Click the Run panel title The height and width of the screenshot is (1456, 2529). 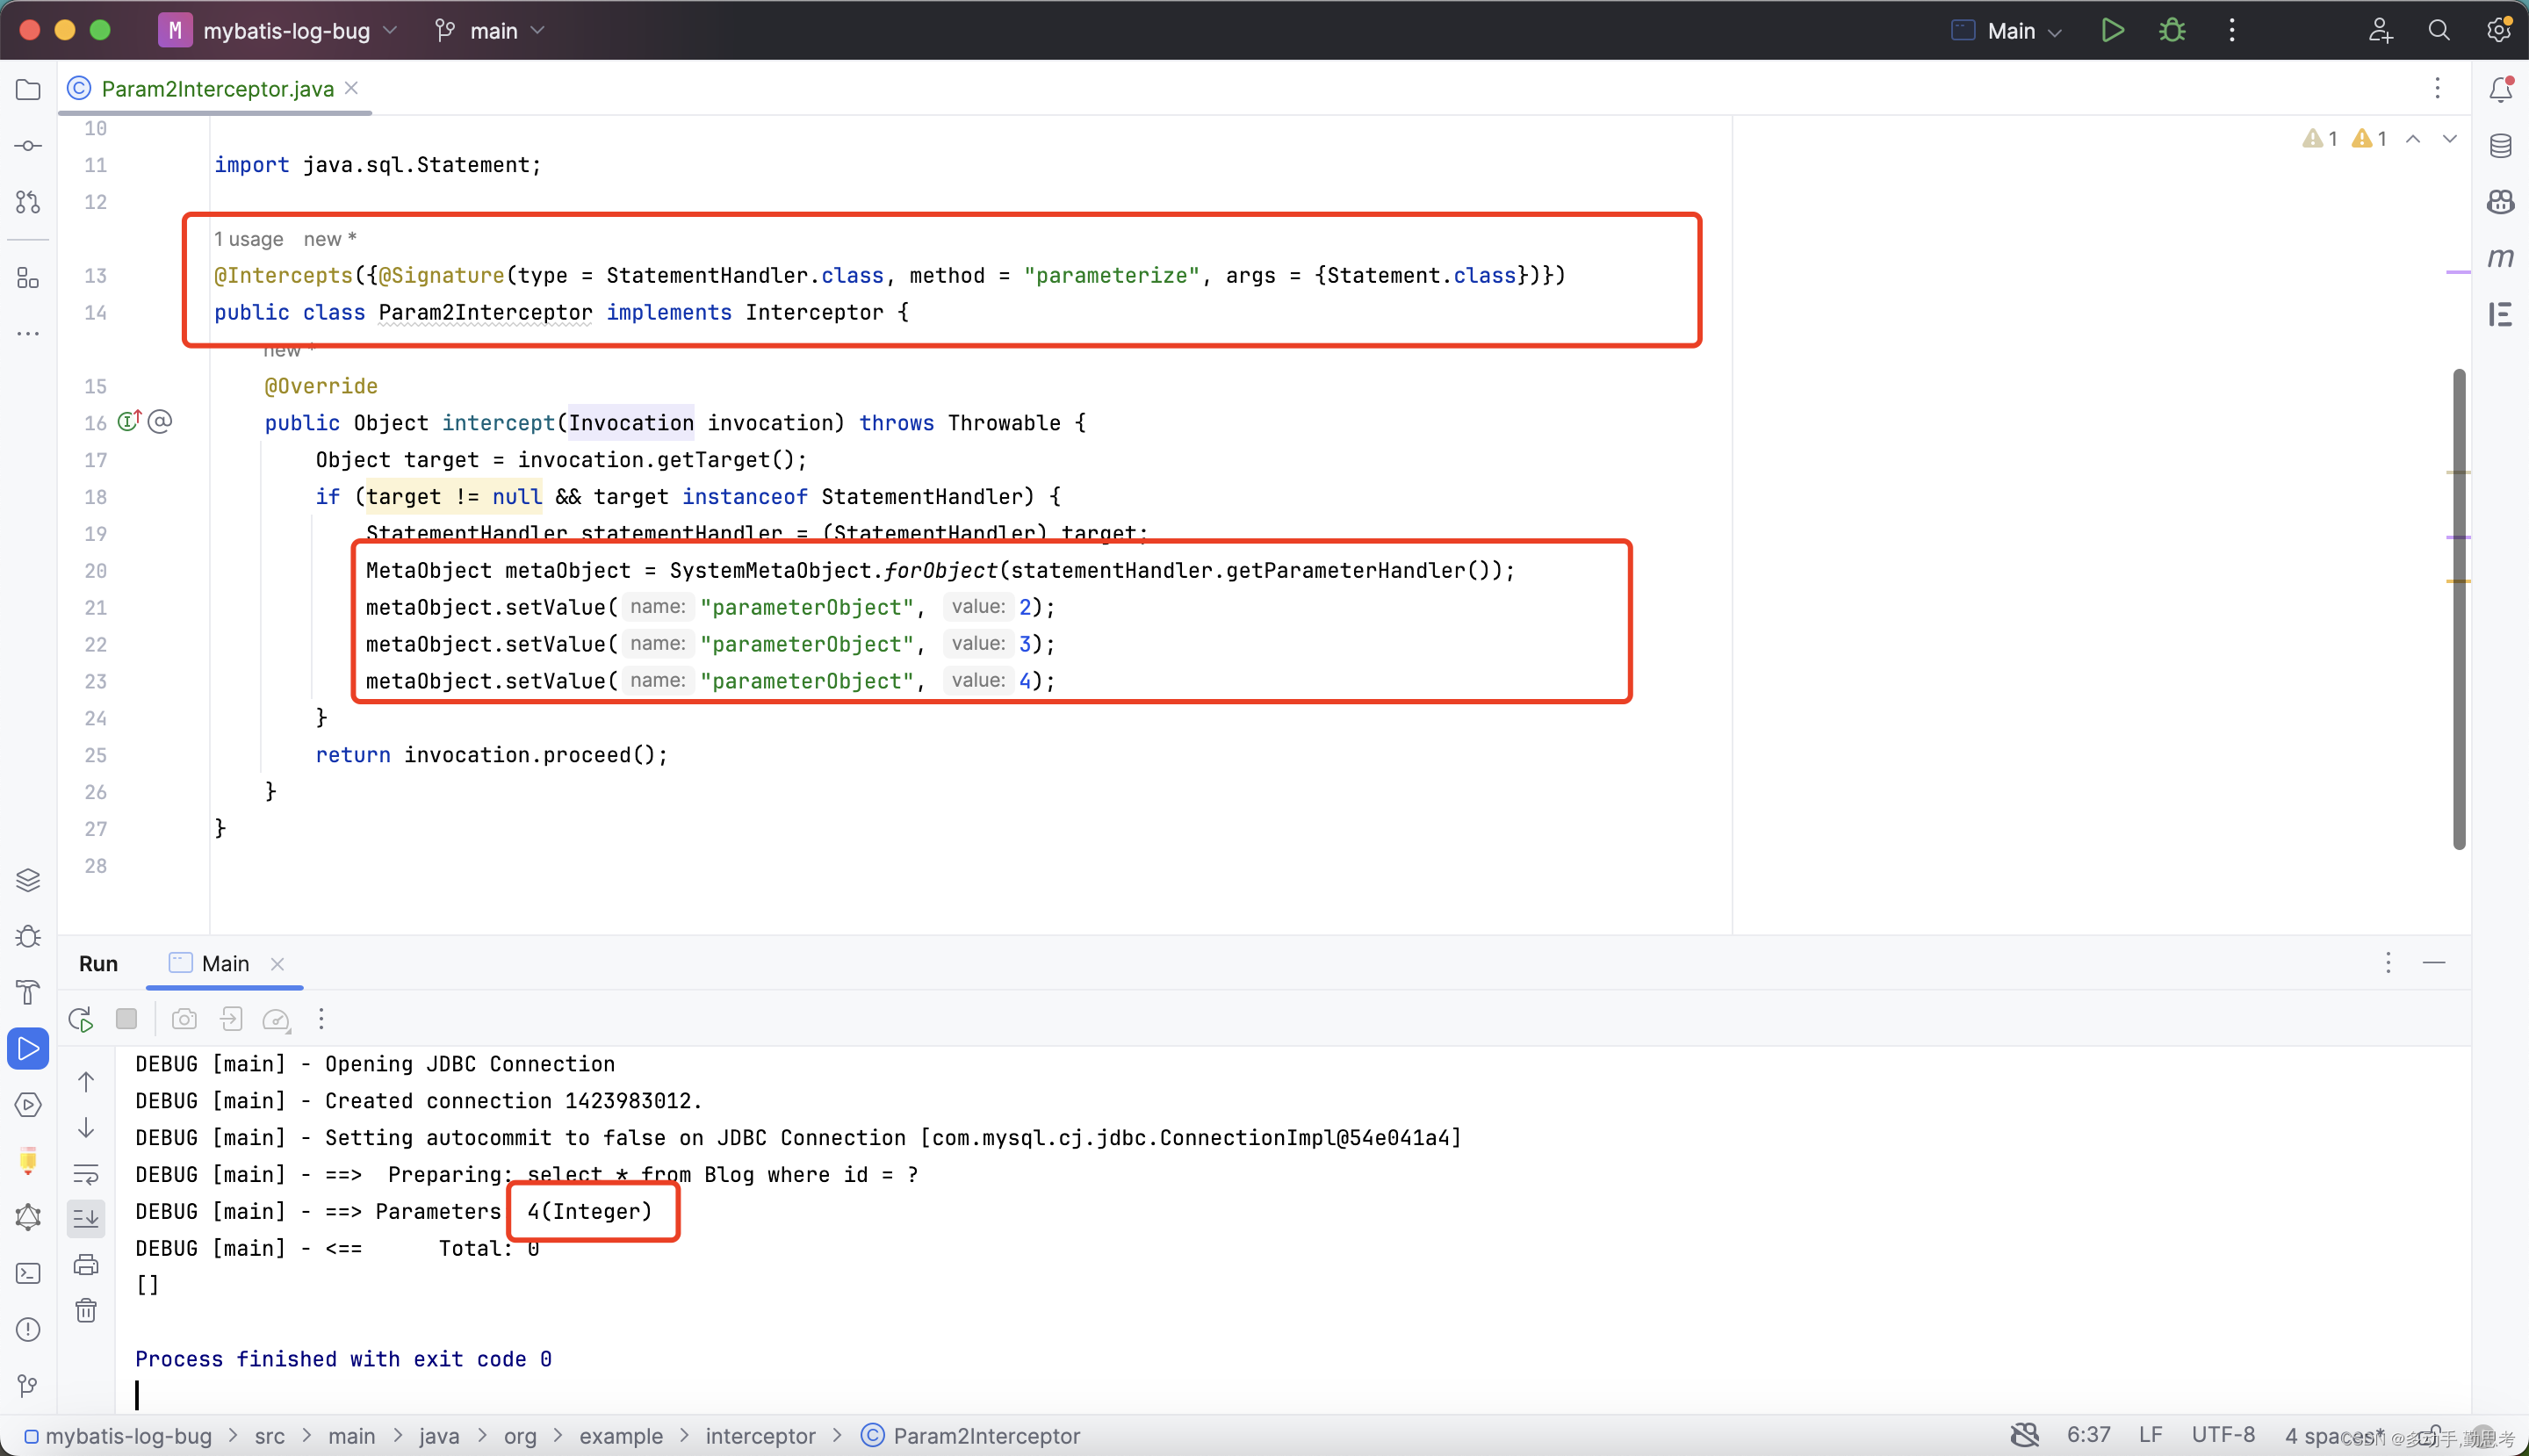98,964
